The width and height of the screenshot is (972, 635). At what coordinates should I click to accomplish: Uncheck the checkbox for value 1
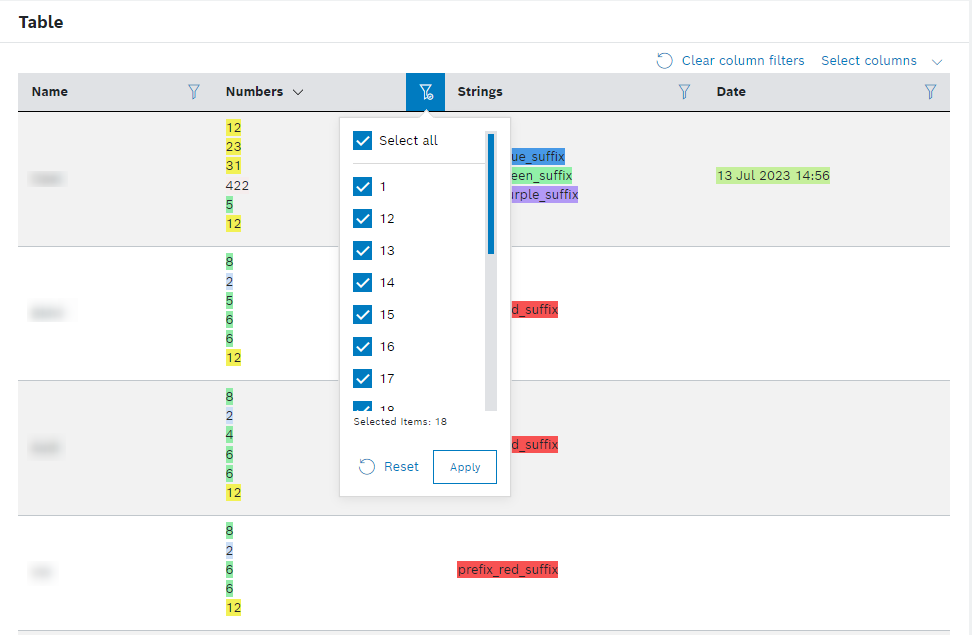363,187
